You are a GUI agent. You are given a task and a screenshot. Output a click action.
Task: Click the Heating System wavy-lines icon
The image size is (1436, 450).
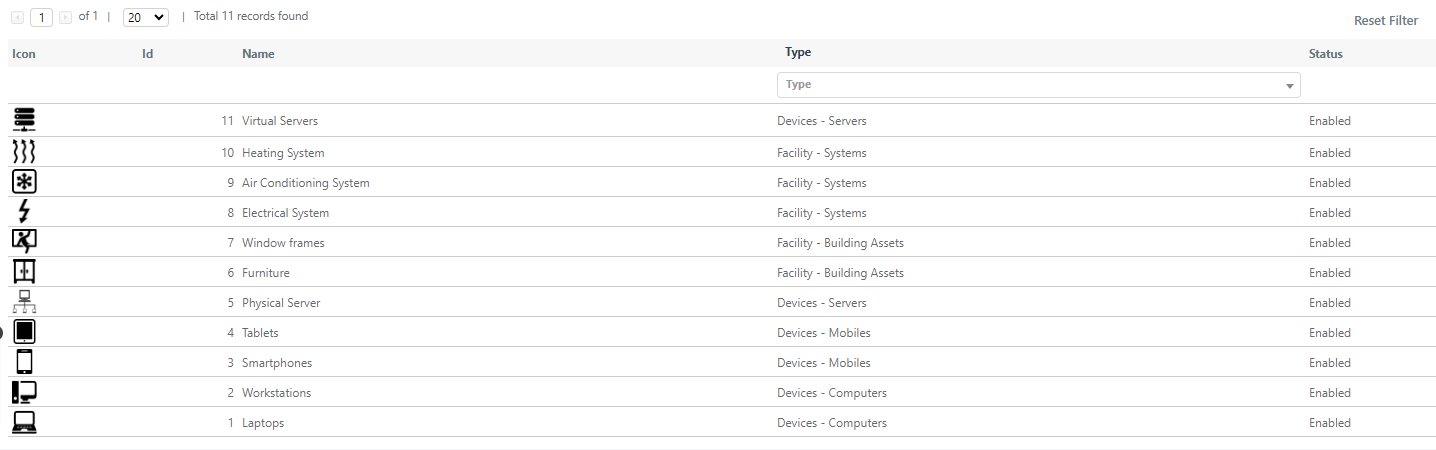coord(24,152)
